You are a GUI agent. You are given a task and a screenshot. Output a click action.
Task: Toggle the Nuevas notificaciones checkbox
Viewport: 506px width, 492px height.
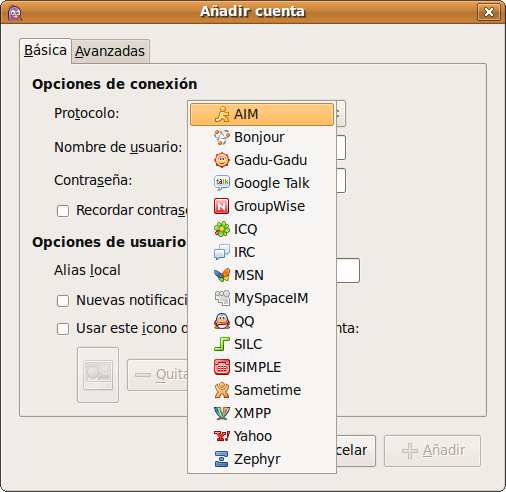pyautogui.click(x=63, y=301)
